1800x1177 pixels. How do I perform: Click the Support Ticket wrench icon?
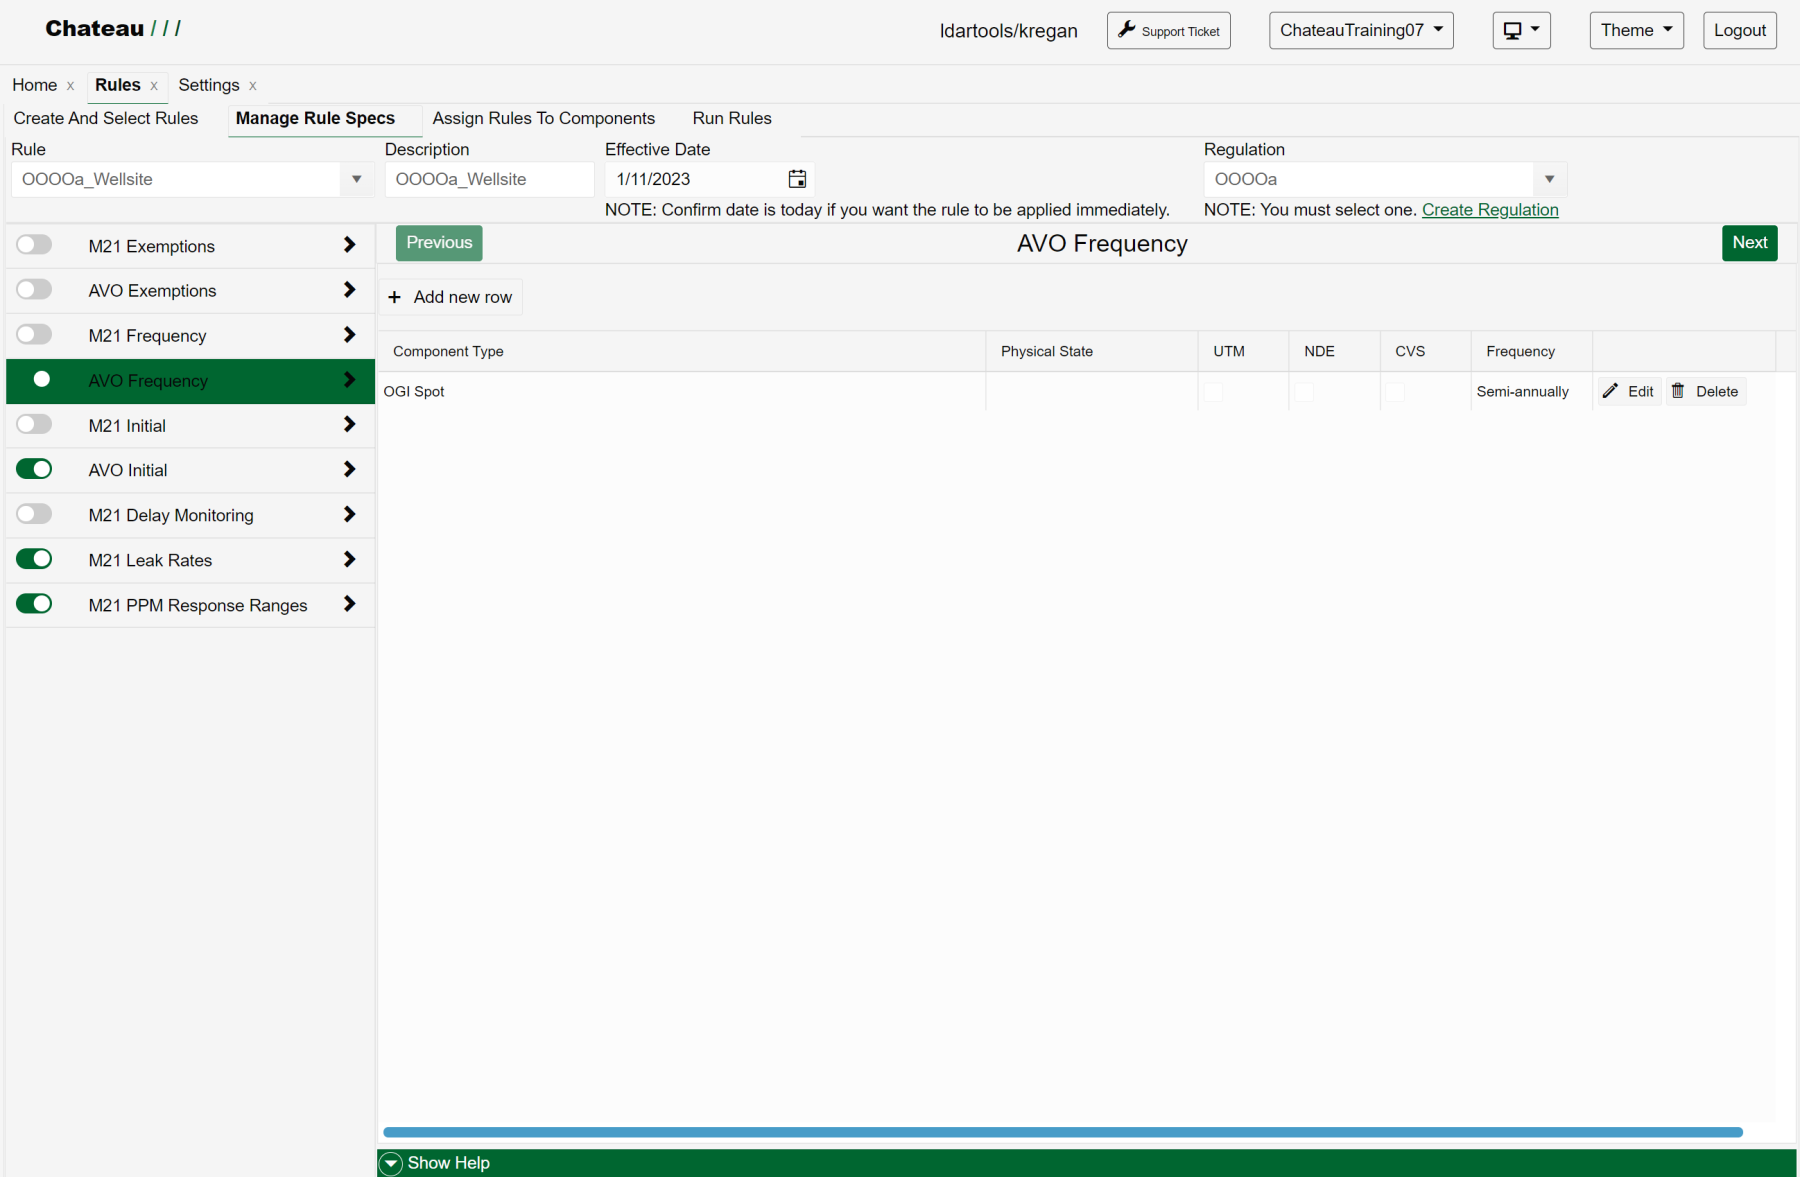1127,30
